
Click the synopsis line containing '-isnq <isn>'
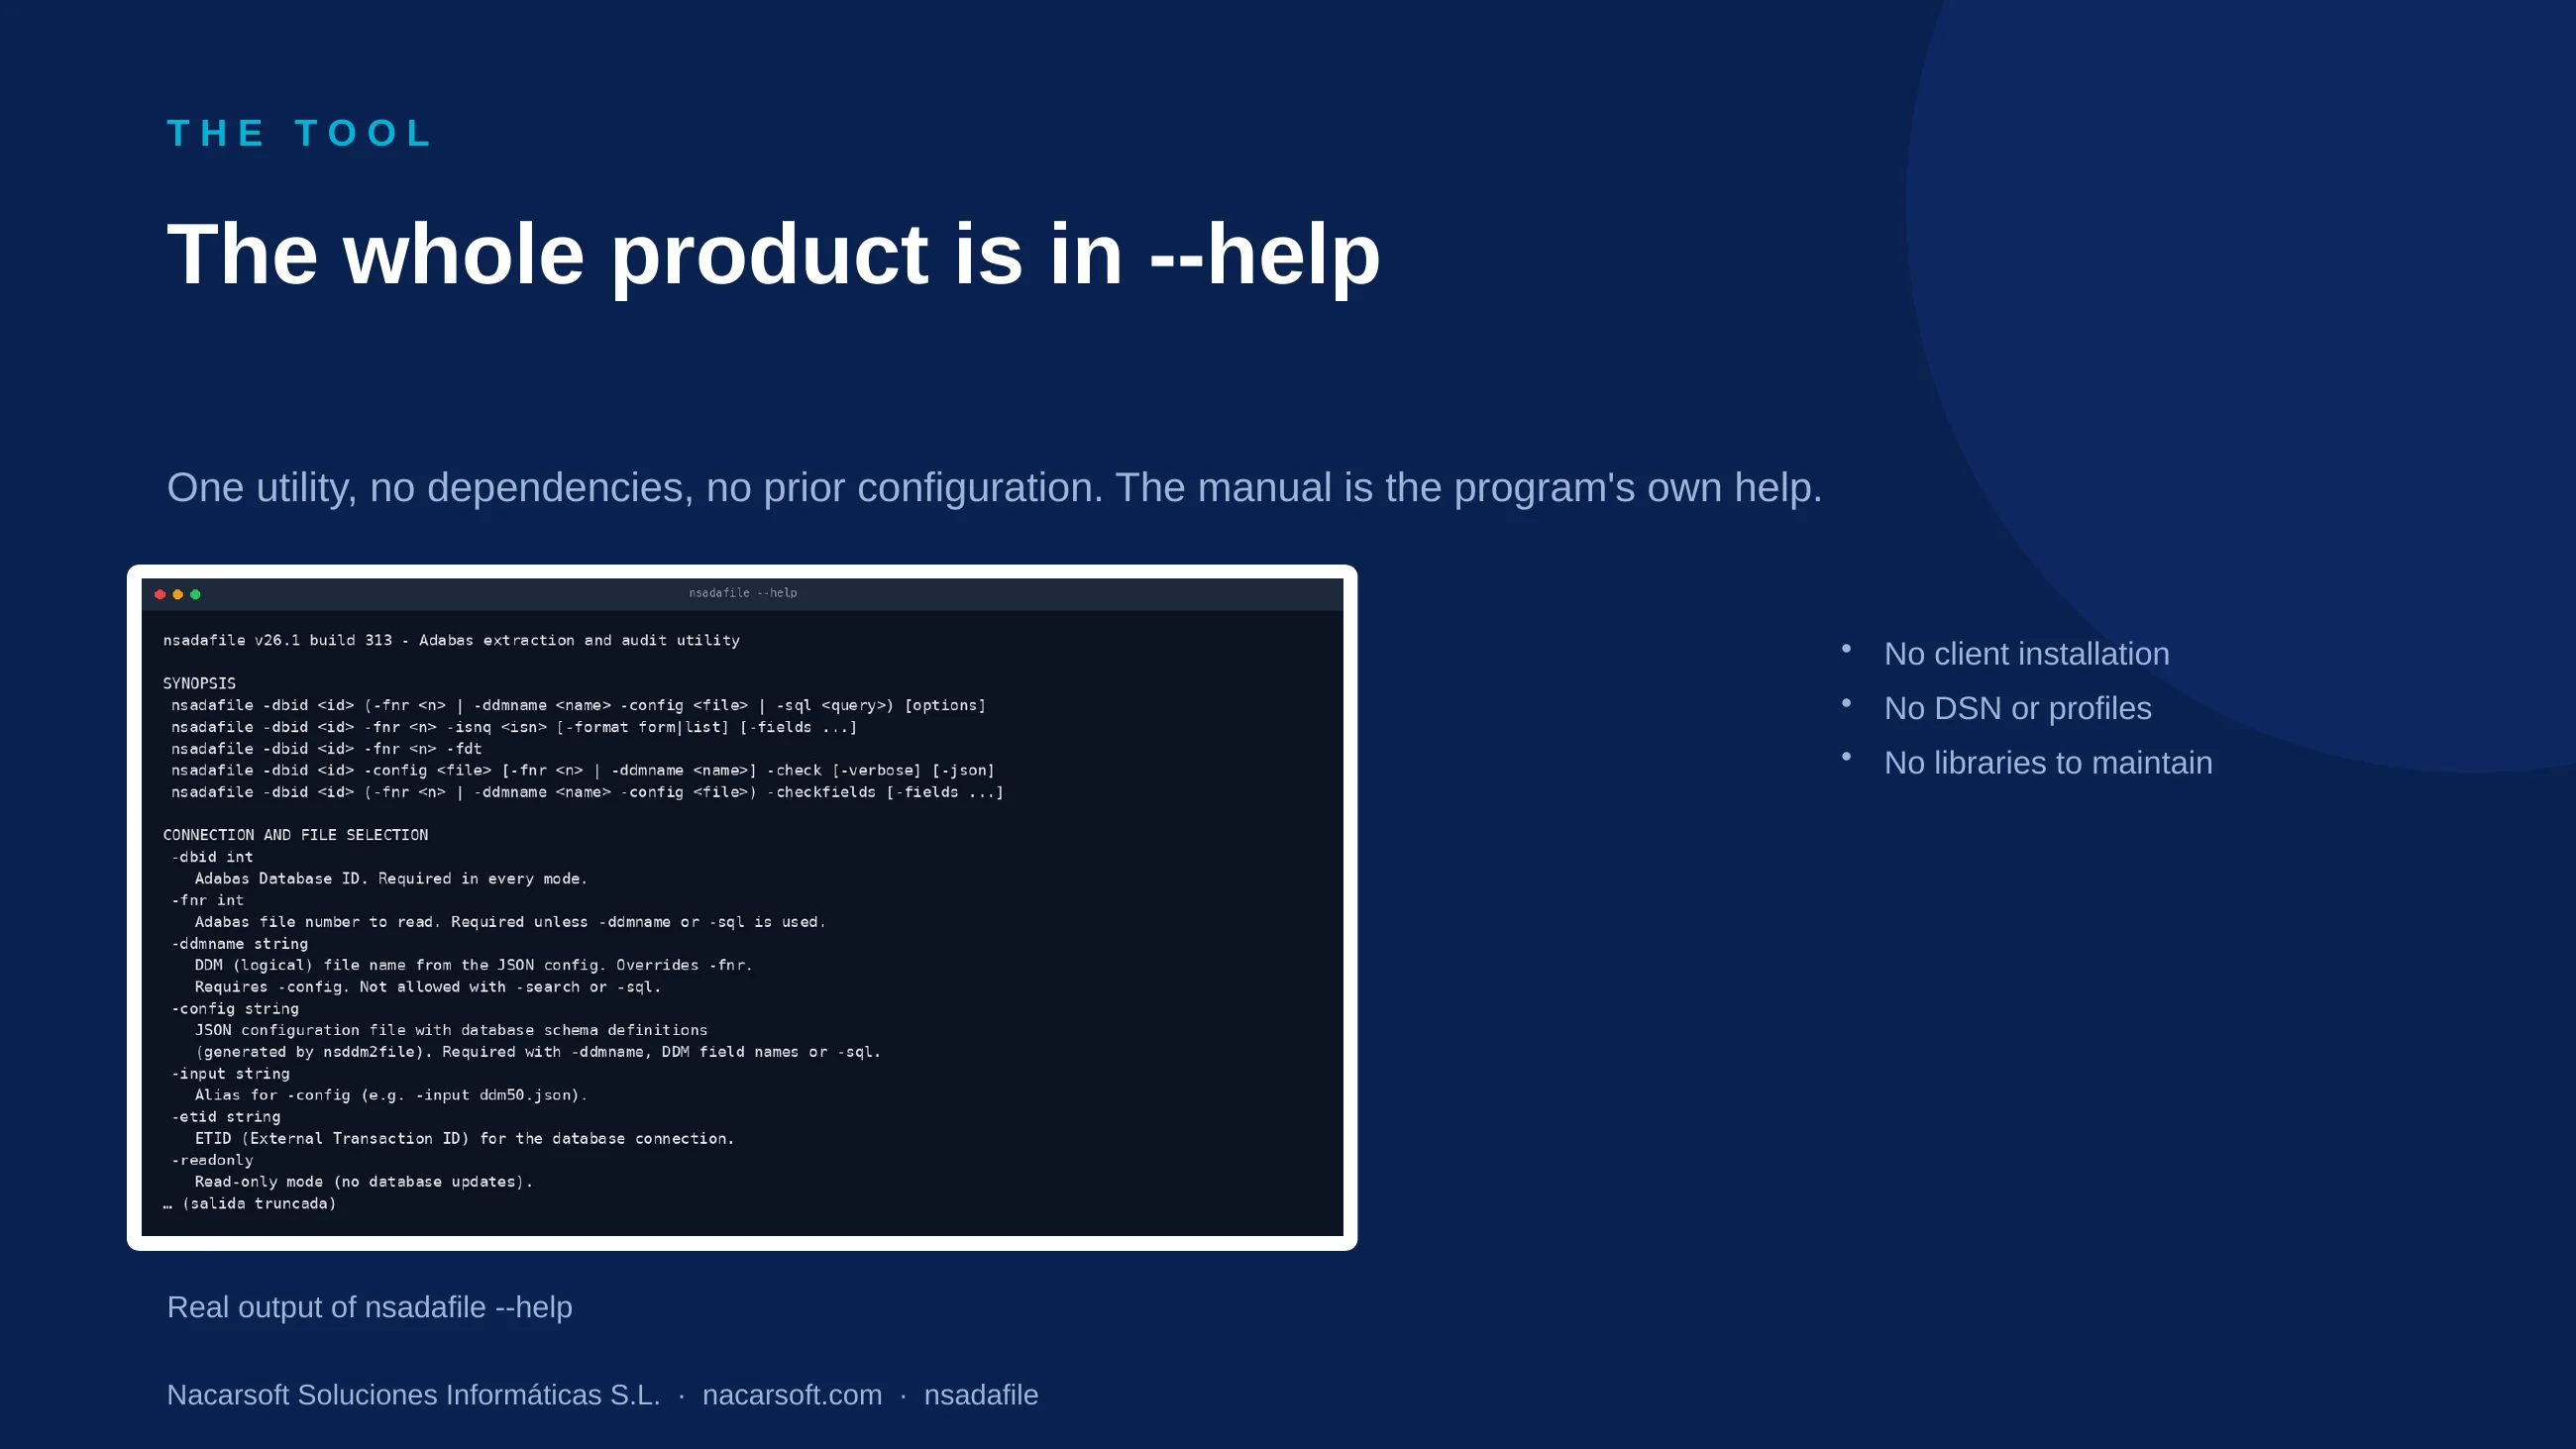[514, 727]
